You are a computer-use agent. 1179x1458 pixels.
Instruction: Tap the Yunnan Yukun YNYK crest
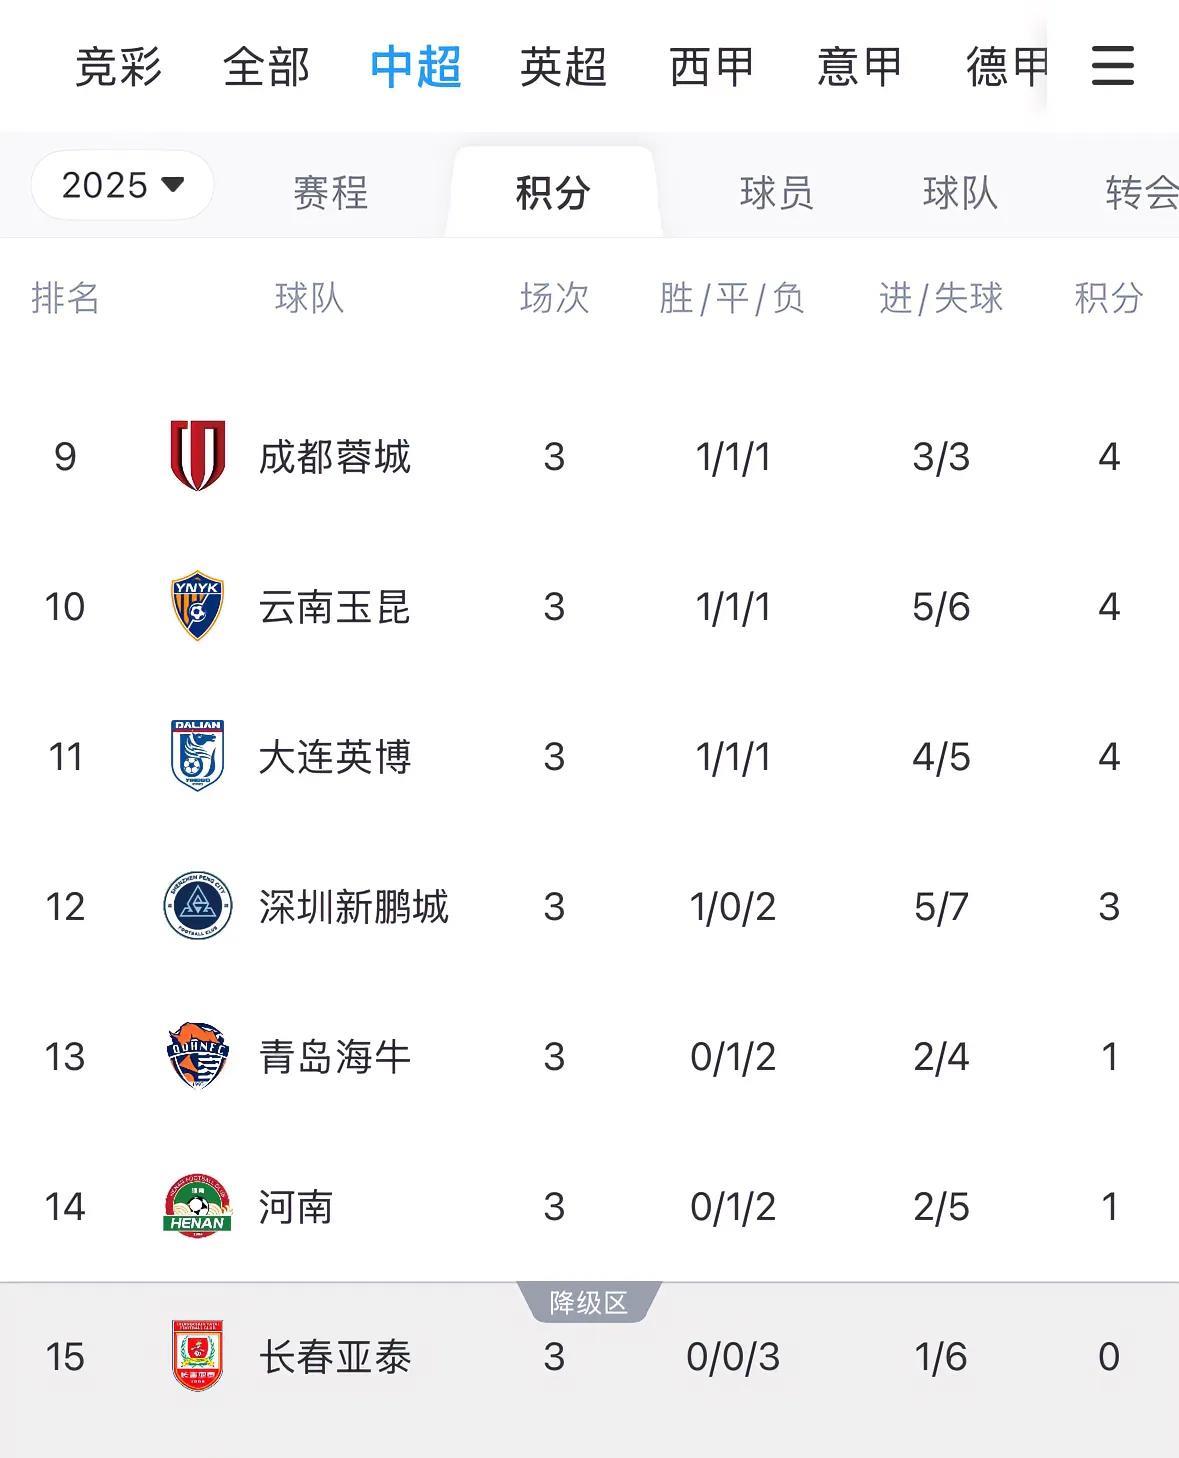[x=197, y=606]
